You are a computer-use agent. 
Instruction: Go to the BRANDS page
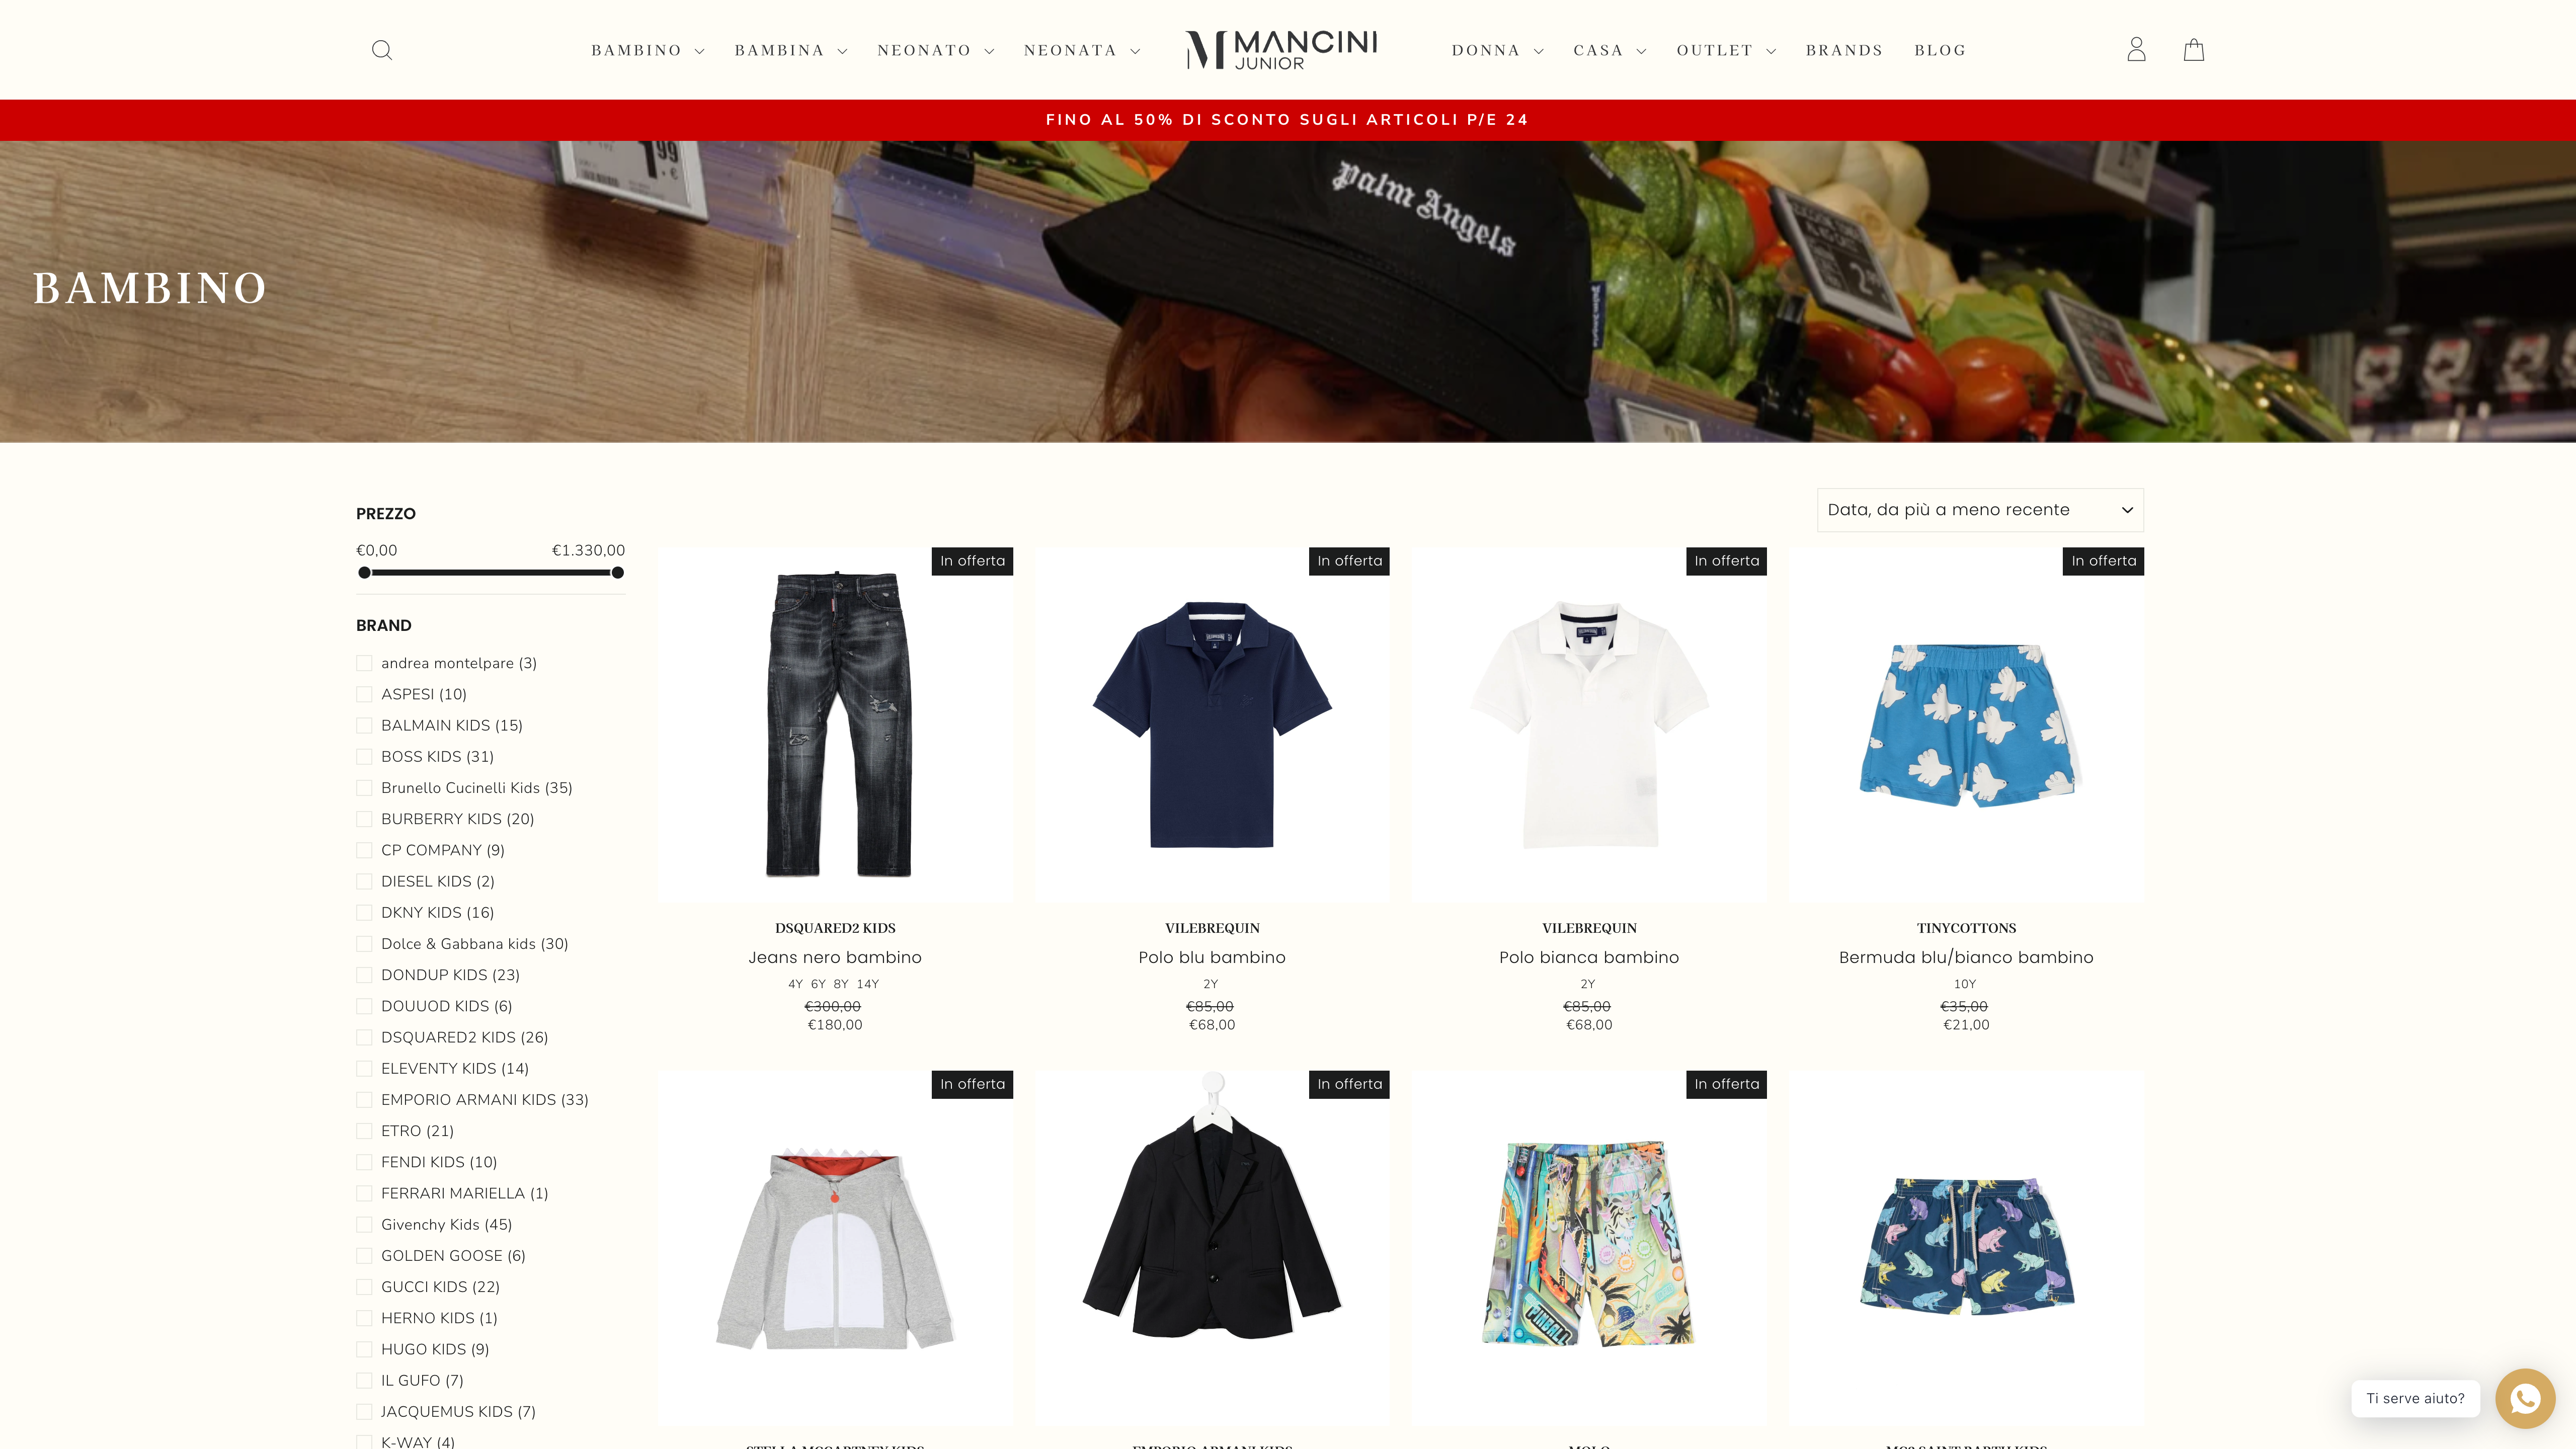(x=1844, y=50)
